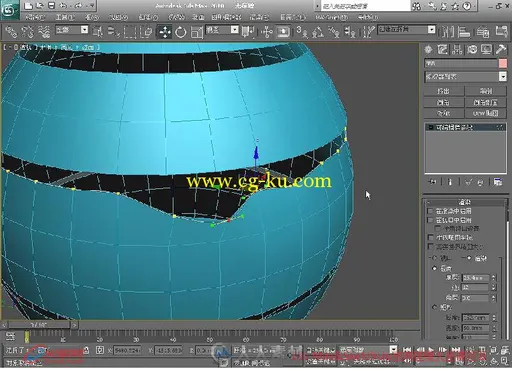Select the editable spline entry in modifier stack
This screenshot has height=369, width=512.
465,127
